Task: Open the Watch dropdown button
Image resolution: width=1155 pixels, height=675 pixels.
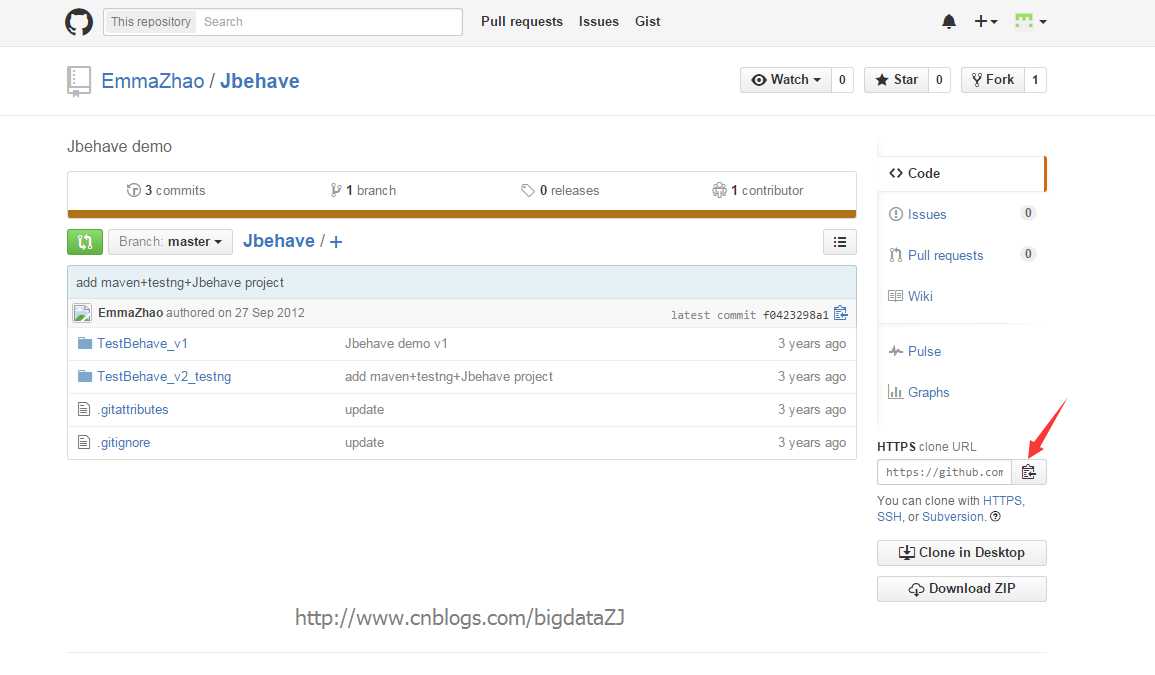Action: [786, 80]
